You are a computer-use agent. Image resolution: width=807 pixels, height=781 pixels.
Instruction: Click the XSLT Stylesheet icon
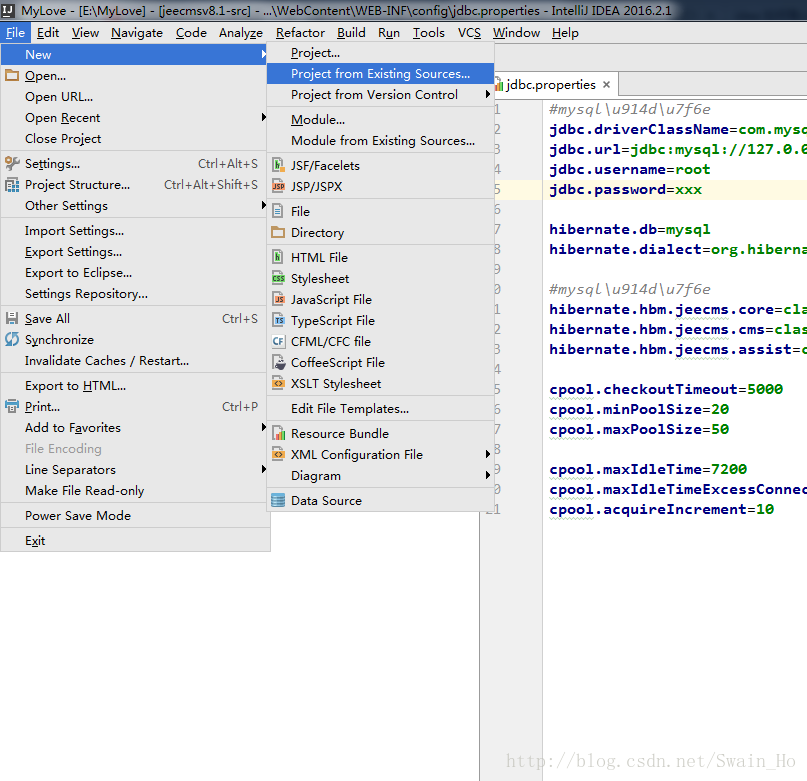click(x=278, y=383)
